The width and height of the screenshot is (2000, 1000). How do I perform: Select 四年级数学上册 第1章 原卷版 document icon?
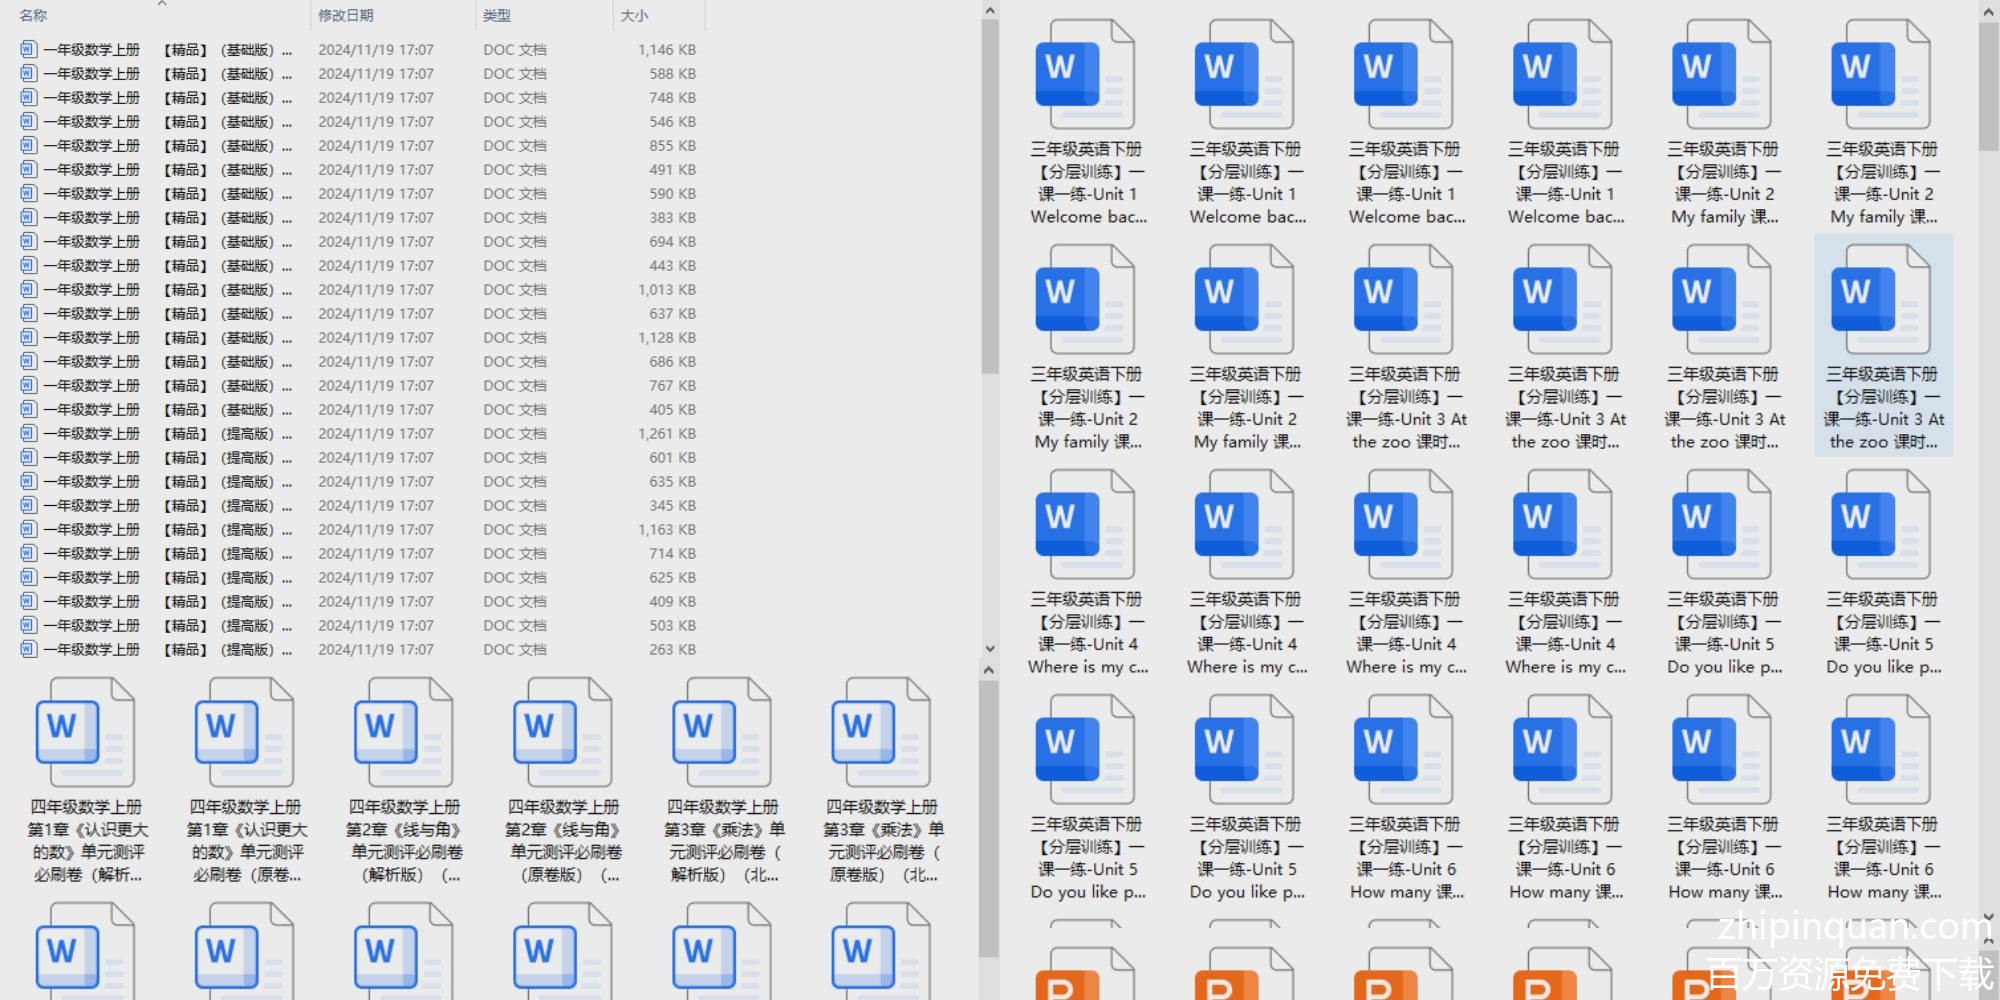(245, 735)
